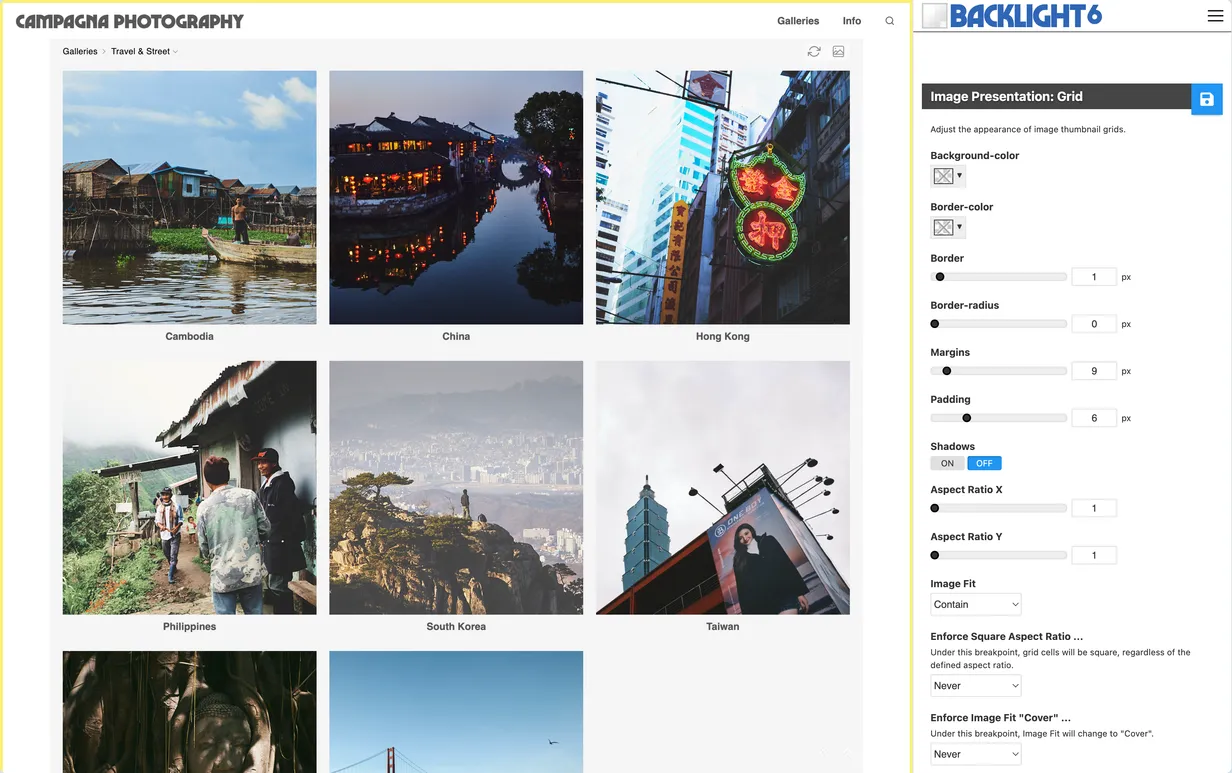Viewport: 1232px width, 773px height.
Task: Click the South Korea mountain thumbnail
Action: [x=456, y=487]
